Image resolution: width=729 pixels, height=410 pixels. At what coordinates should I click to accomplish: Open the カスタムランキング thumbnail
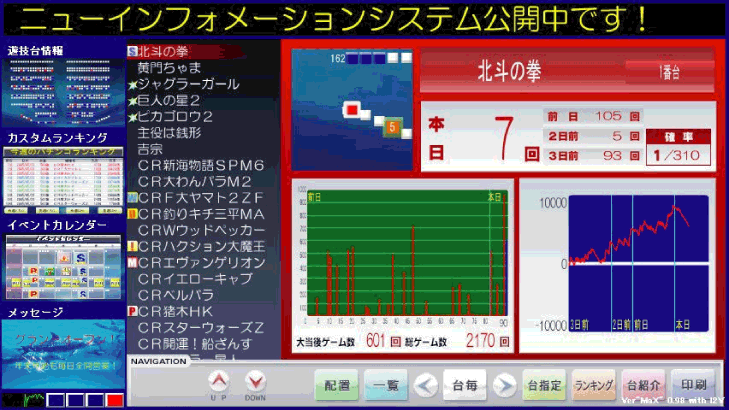coord(63,180)
